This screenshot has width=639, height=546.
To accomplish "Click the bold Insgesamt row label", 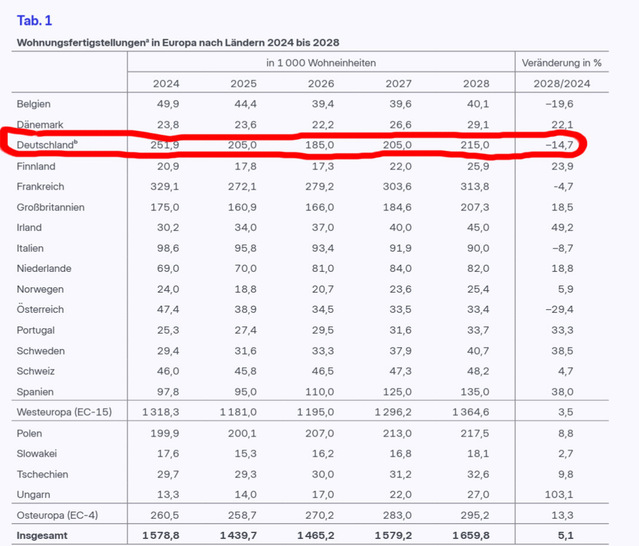I will click(44, 537).
